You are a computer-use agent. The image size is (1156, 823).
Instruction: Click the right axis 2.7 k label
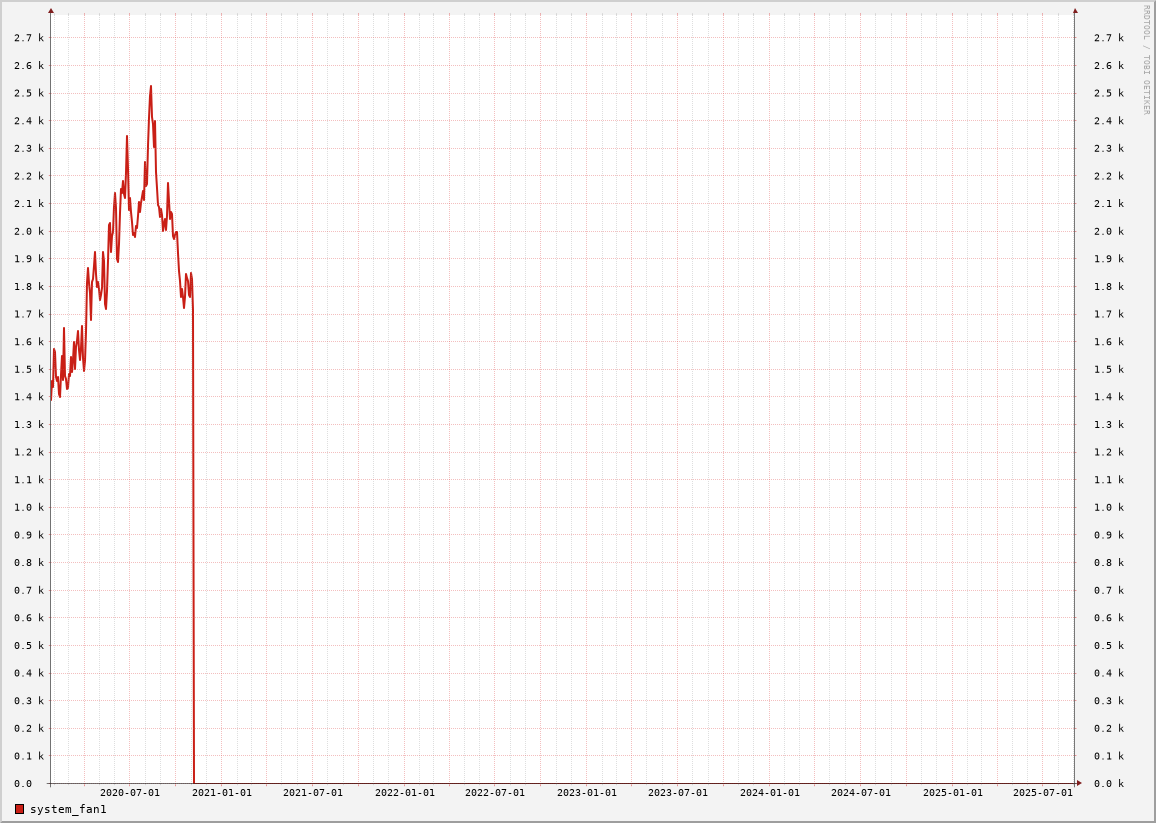click(1109, 38)
